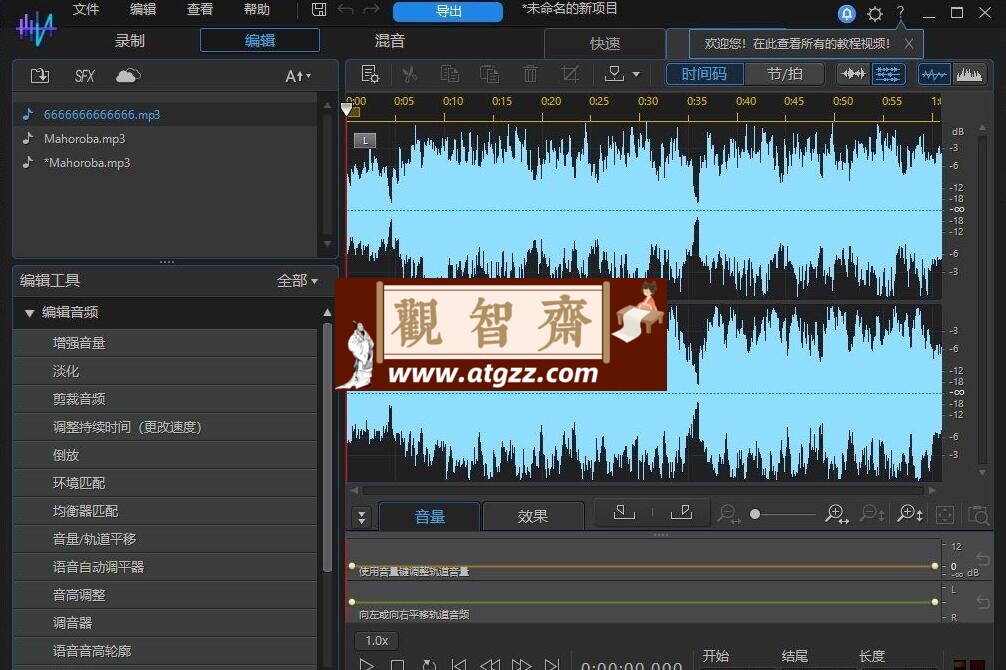
Task: Open the 文件 menu
Action: click(x=85, y=9)
